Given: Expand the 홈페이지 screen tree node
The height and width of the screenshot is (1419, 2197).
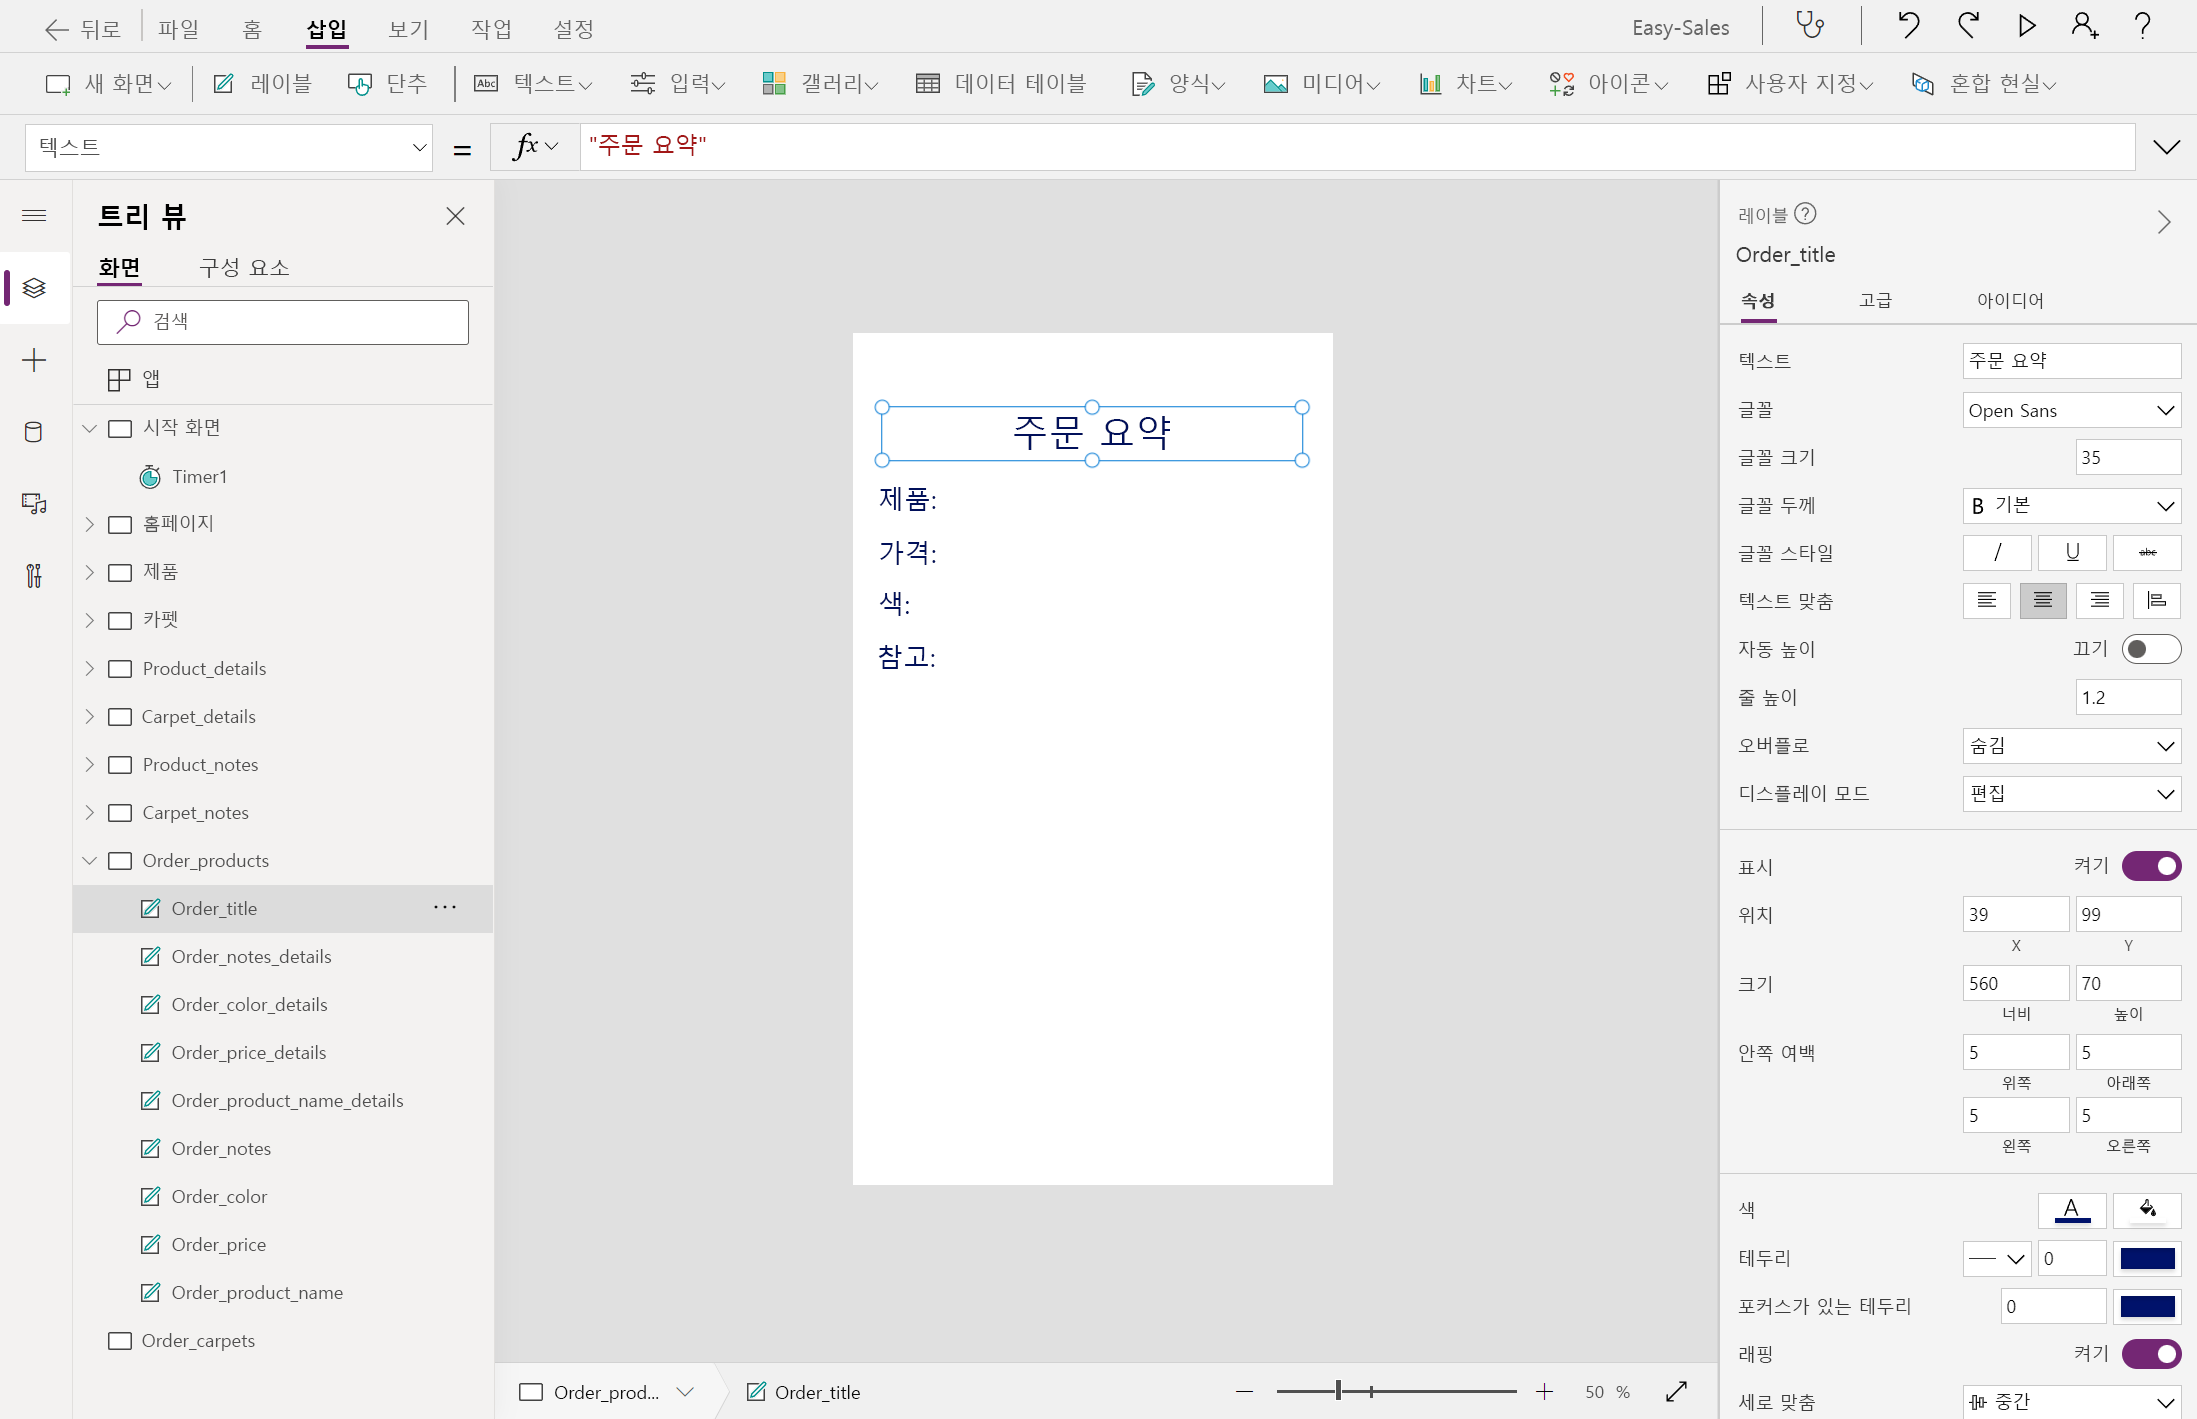Looking at the screenshot, I should click(x=90, y=524).
